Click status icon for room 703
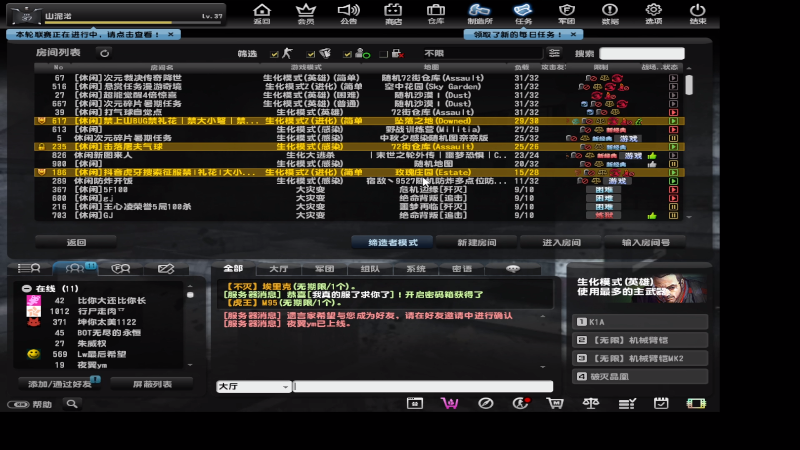Screen dimensions: 800x450 (673, 215)
